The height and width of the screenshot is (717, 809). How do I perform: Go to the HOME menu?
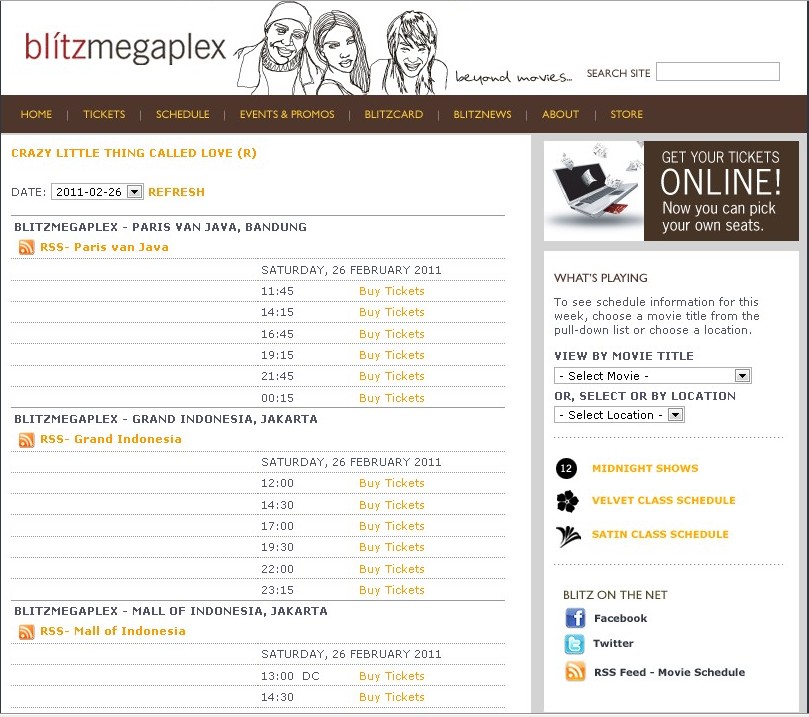[36, 115]
